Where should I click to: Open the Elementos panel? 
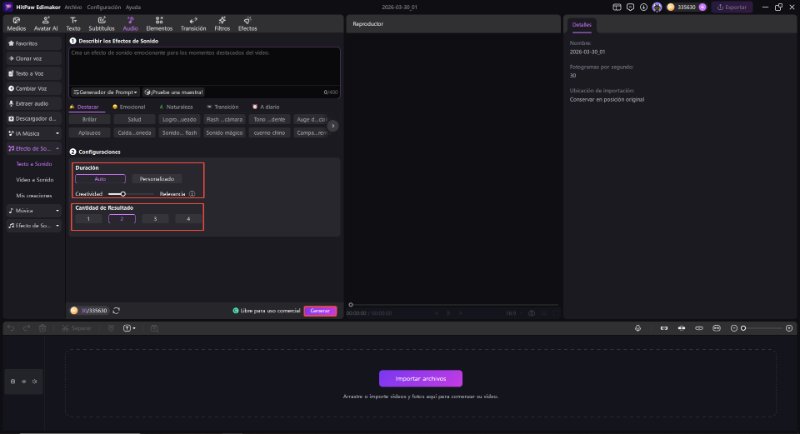click(159, 24)
